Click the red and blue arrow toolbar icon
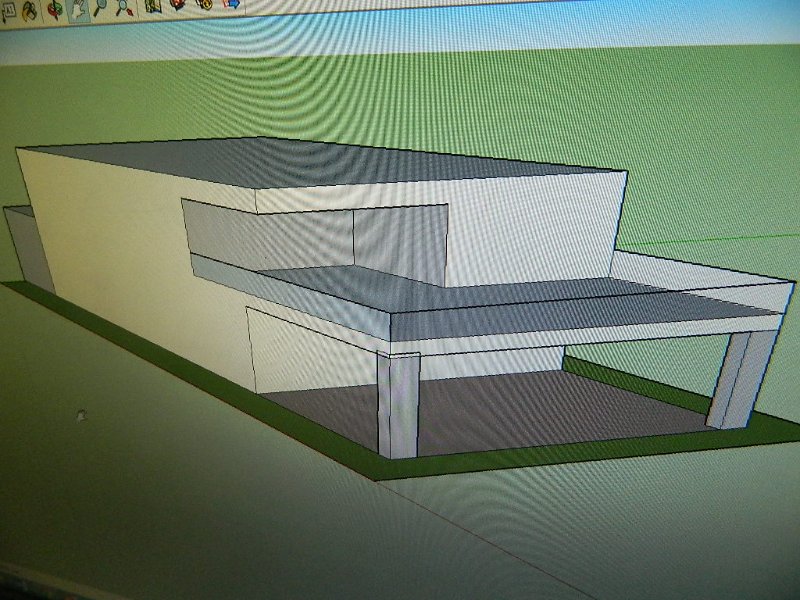The width and height of the screenshot is (800, 600). click(x=230, y=4)
